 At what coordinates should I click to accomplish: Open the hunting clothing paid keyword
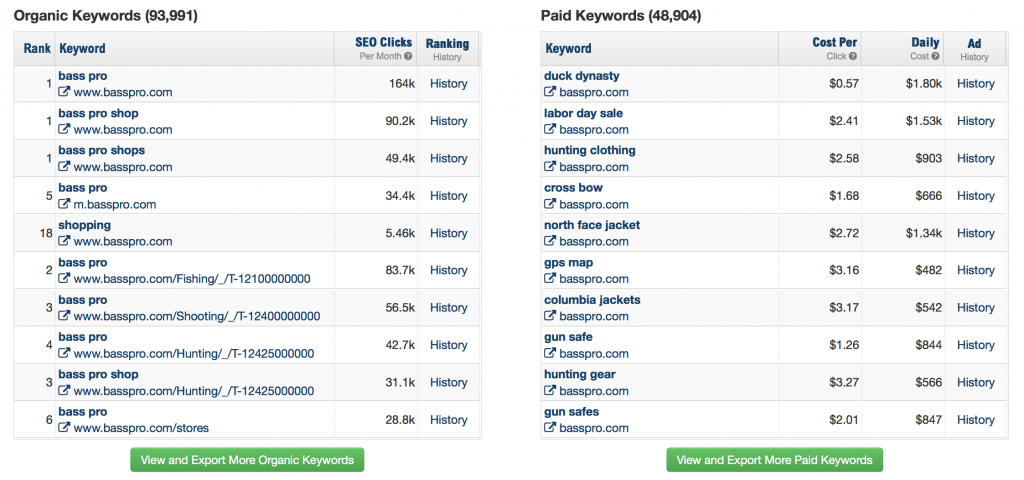coord(590,150)
